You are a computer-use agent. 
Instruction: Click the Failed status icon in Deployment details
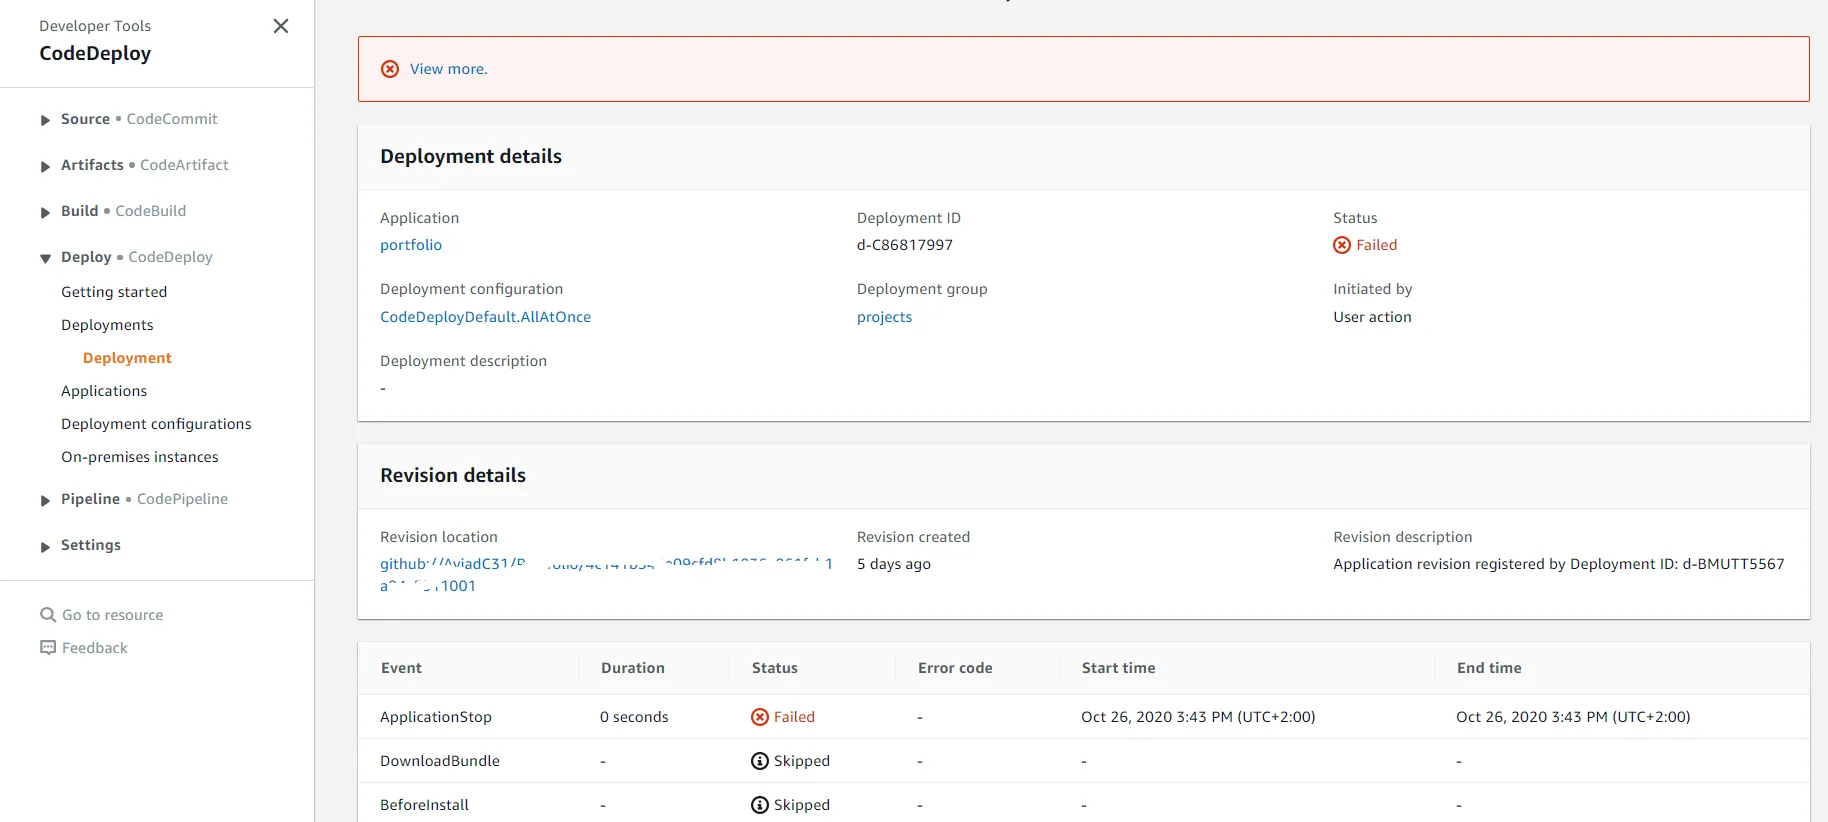[x=1342, y=245]
